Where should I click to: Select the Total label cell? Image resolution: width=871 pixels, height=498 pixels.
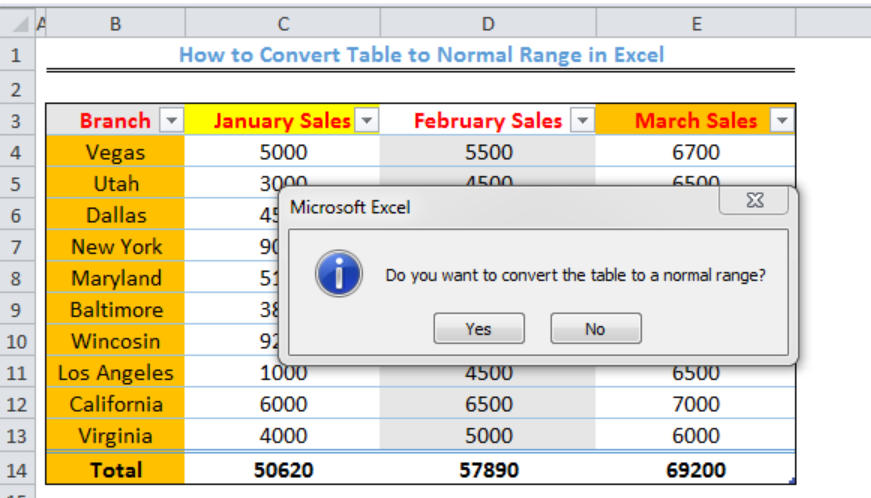[x=116, y=470]
